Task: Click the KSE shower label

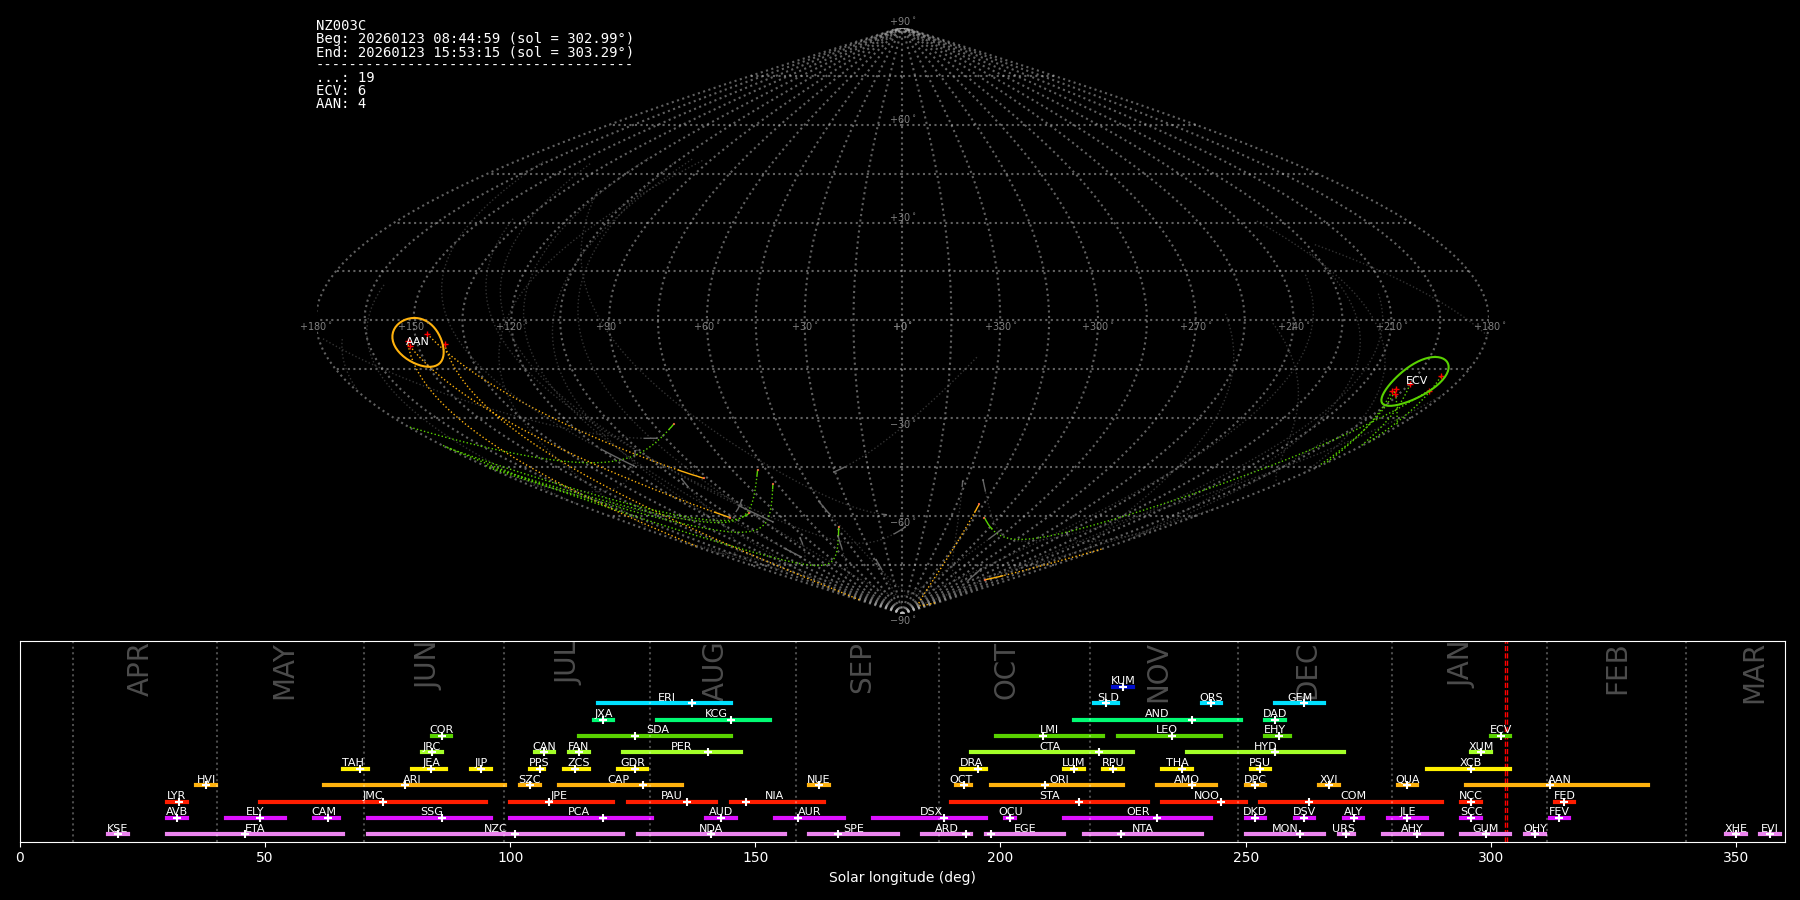Action: pos(117,829)
